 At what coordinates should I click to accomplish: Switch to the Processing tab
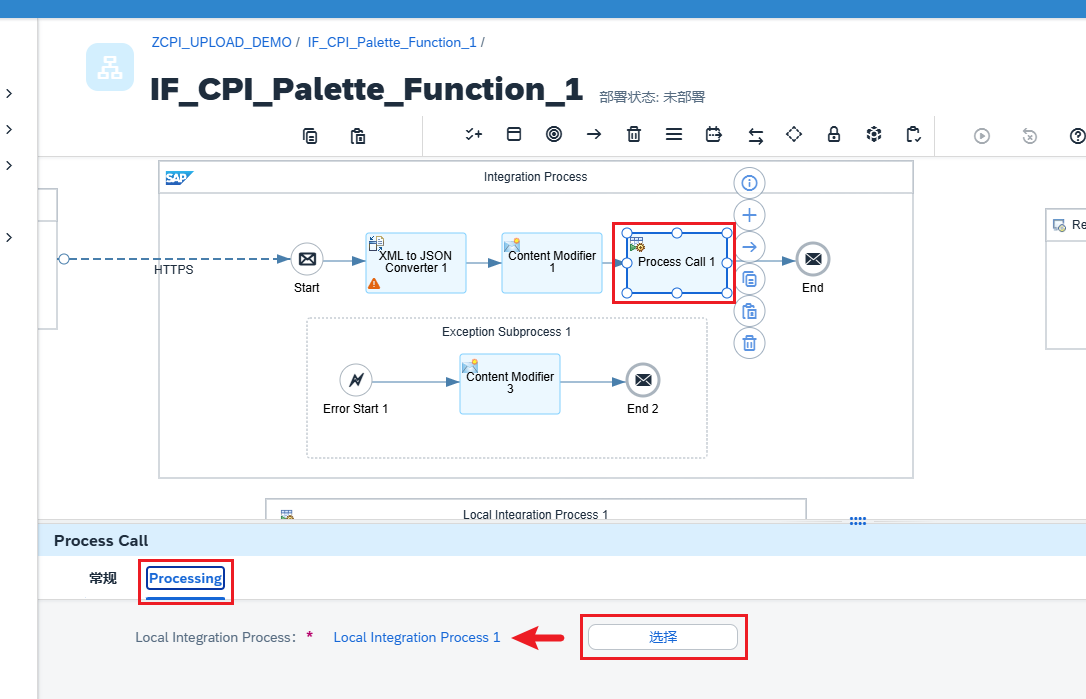tap(186, 578)
